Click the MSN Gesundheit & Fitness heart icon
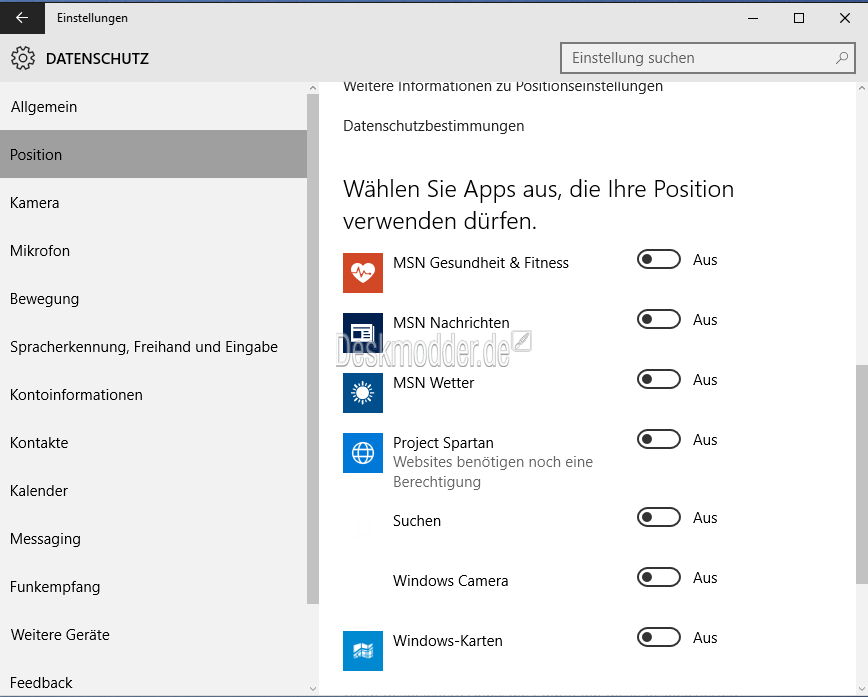 click(x=363, y=273)
